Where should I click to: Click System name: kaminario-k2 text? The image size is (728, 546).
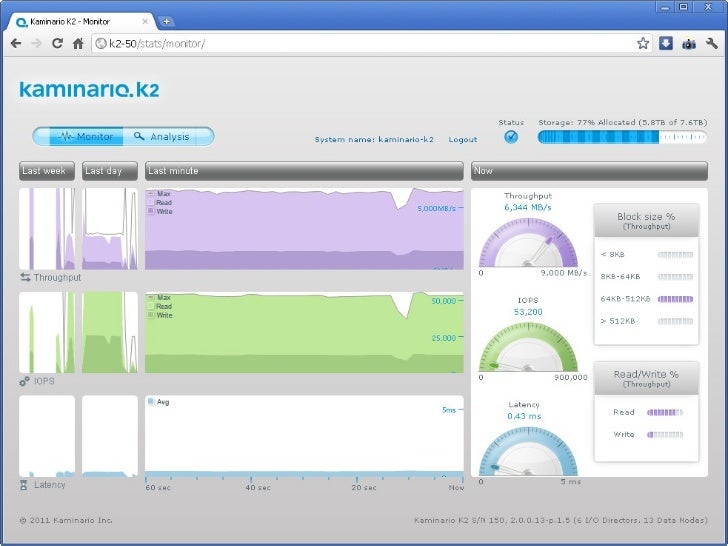pos(374,139)
